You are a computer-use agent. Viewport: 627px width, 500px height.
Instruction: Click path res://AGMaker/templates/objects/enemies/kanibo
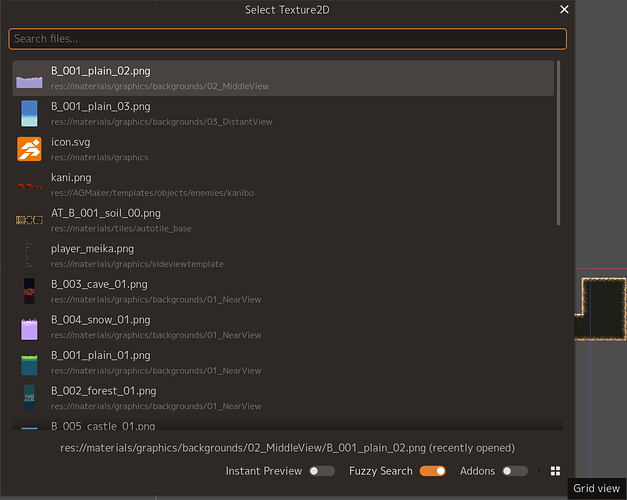click(152, 193)
